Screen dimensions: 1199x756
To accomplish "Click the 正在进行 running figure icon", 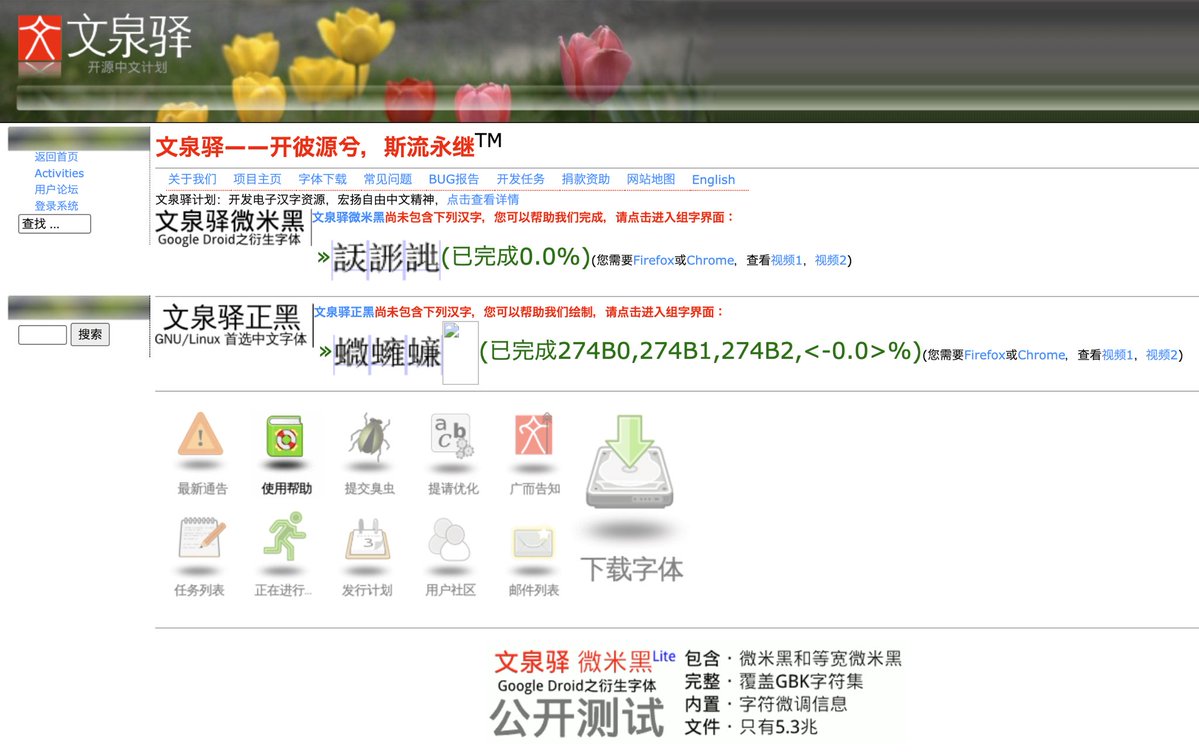I will pos(285,536).
